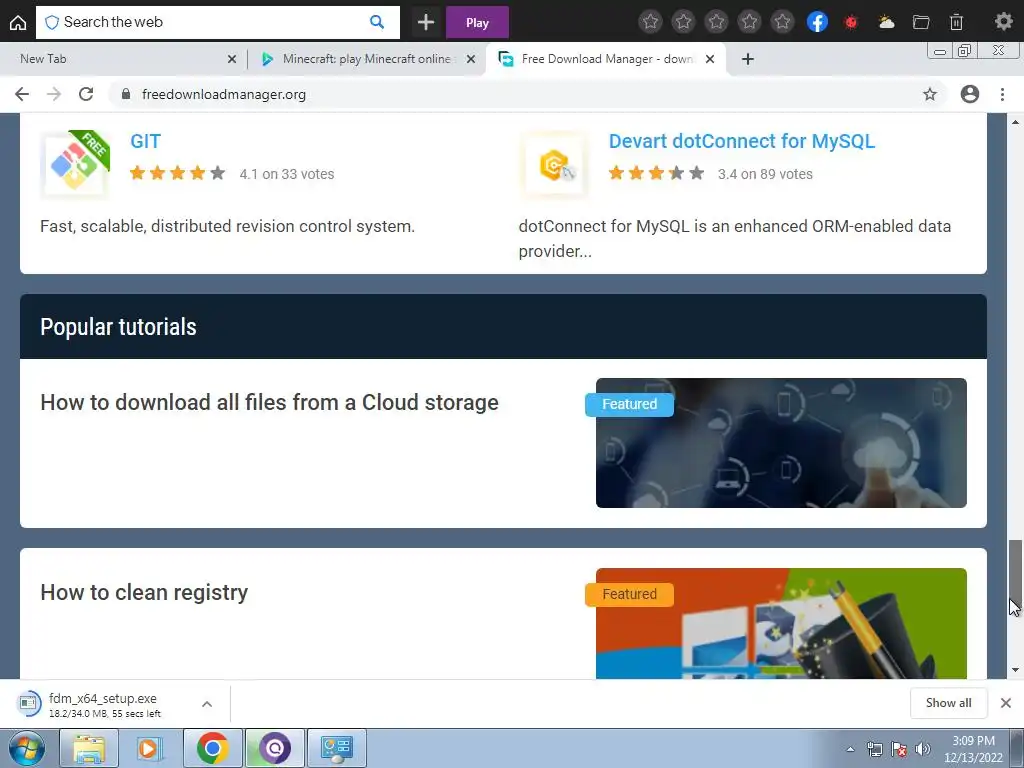Viewport: 1024px width, 768px height.
Task: Click the fdm_x64_setup.exe download item
Action: pyautogui.click(x=104, y=705)
